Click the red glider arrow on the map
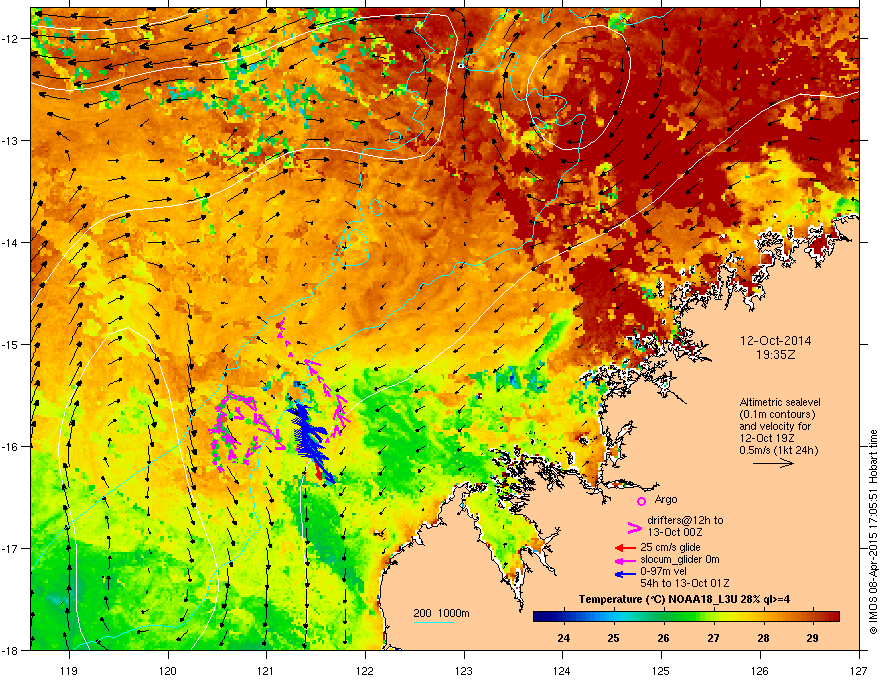The width and height of the screenshot is (880, 680). [x=318, y=470]
